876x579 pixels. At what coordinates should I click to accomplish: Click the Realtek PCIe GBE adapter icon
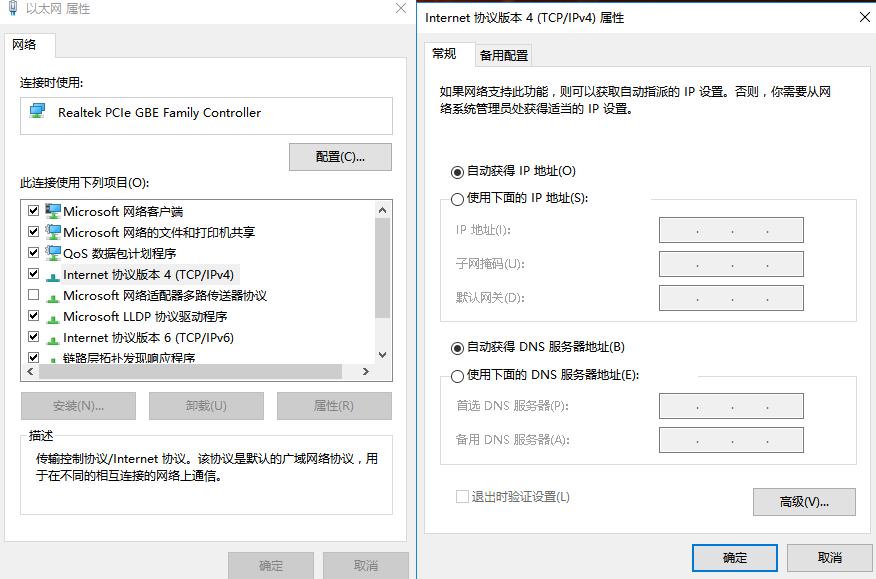pyautogui.click(x=38, y=112)
